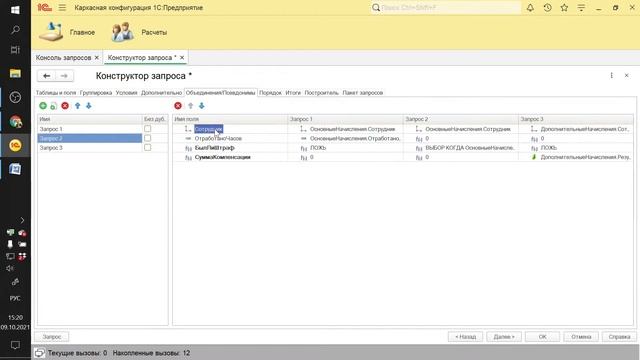Click the Запрос button at bottom left

[x=52, y=337]
